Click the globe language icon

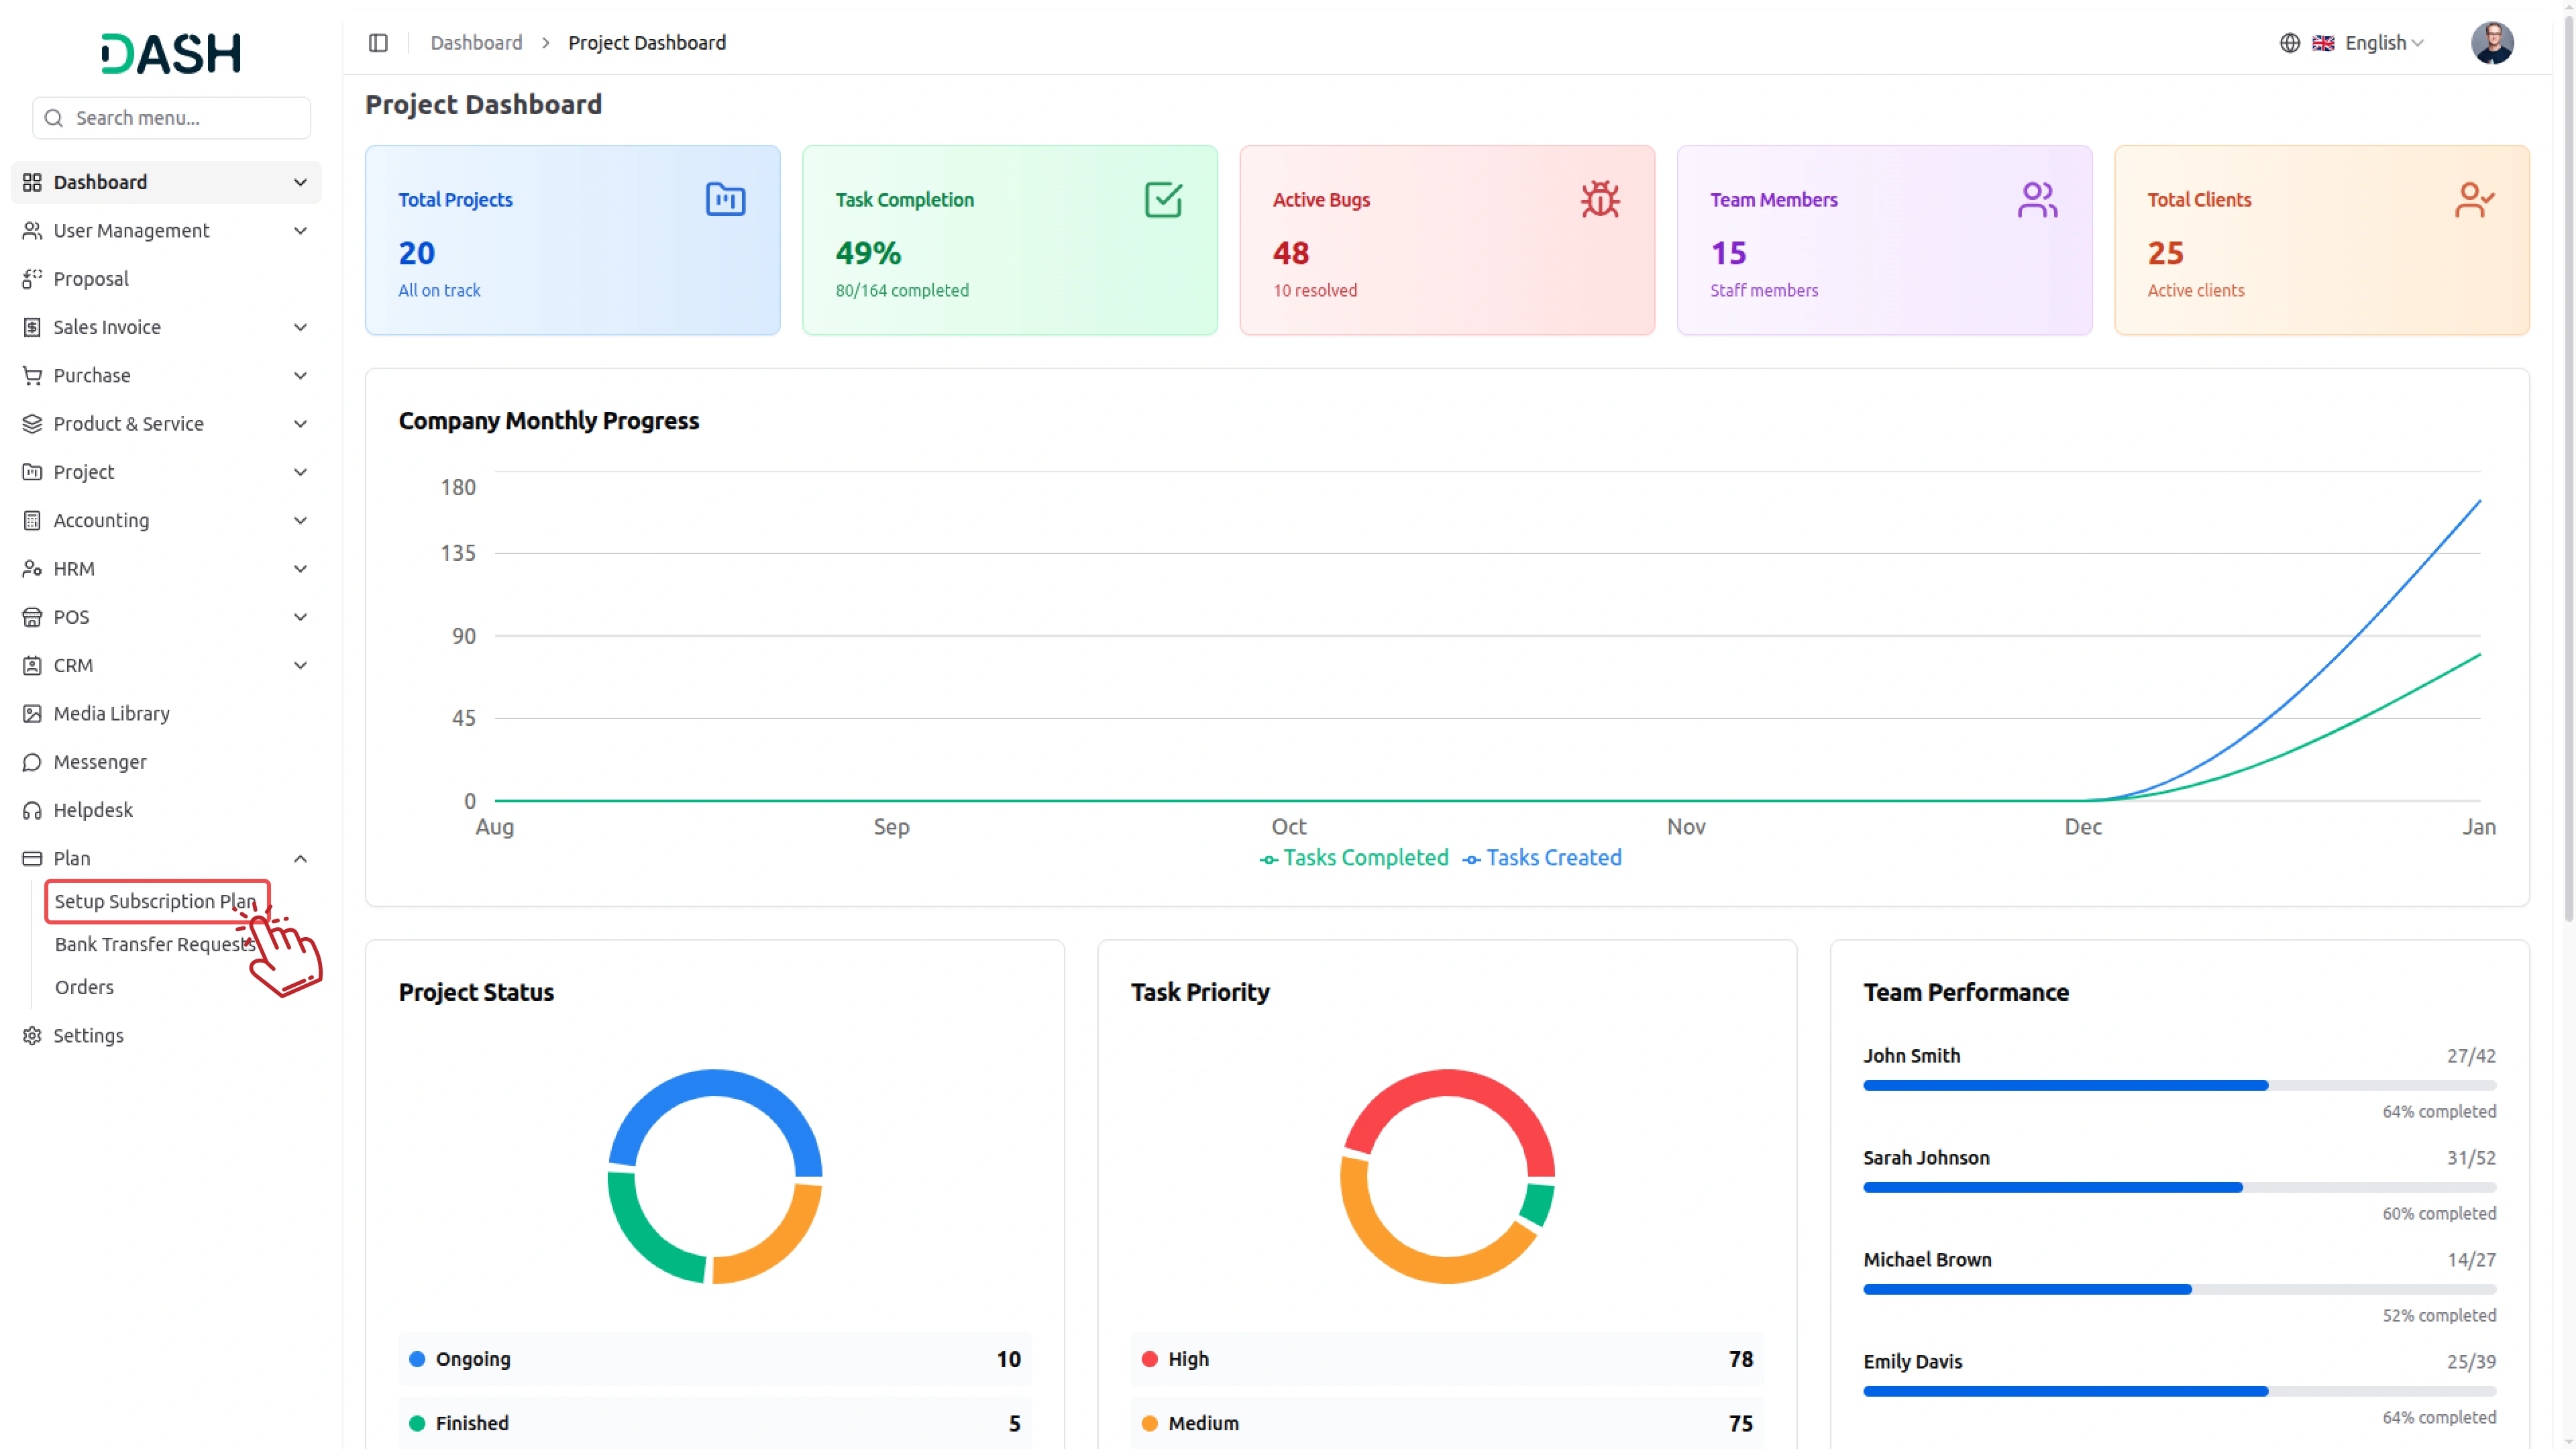(2289, 43)
